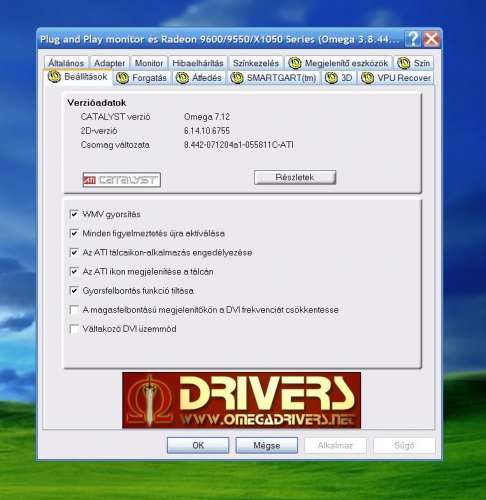Switch to the Adapter tab
This screenshot has height=500, width=486.
(x=109, y=63)
